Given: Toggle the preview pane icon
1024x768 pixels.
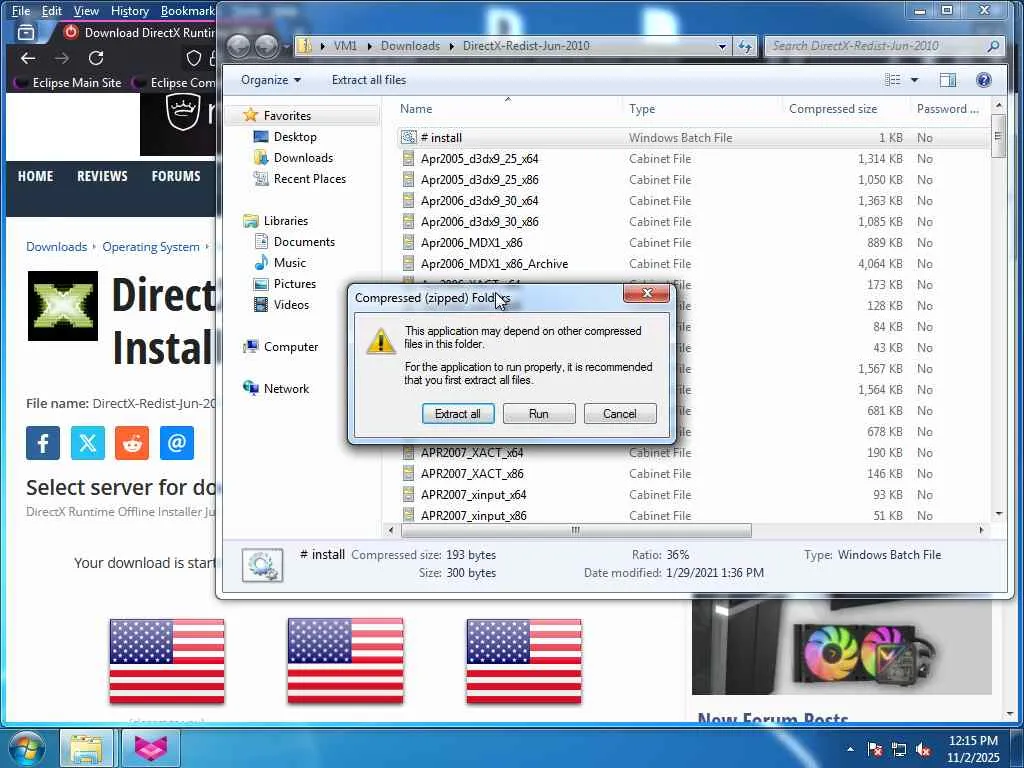Looking at the screenshot, I should point(948,80).
